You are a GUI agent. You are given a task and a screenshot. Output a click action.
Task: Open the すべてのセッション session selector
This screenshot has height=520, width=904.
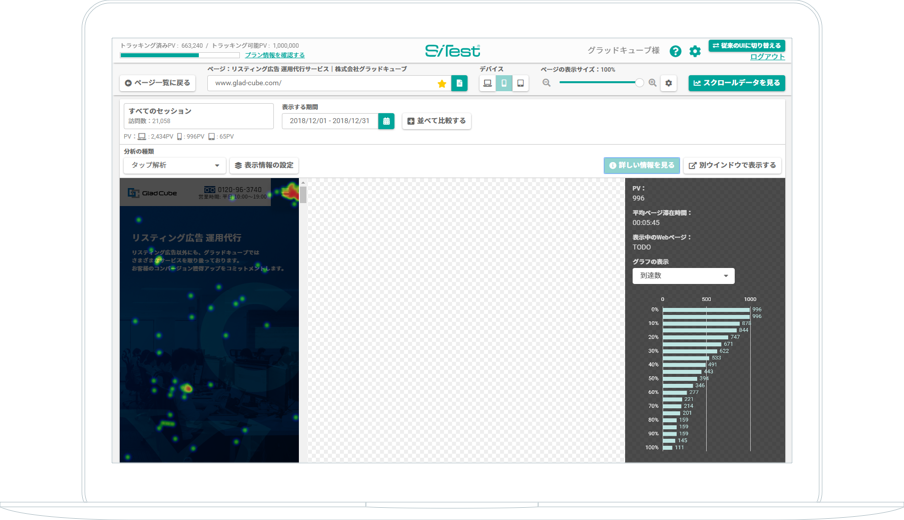198,116
